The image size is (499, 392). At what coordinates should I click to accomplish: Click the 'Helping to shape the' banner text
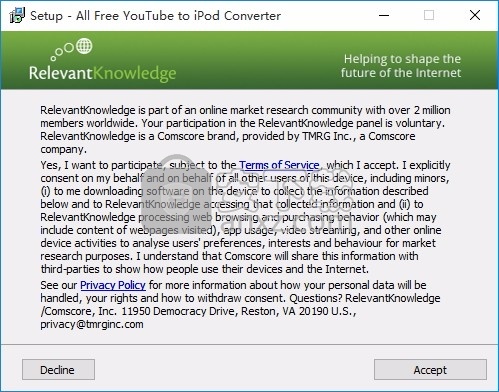(402, 59)
